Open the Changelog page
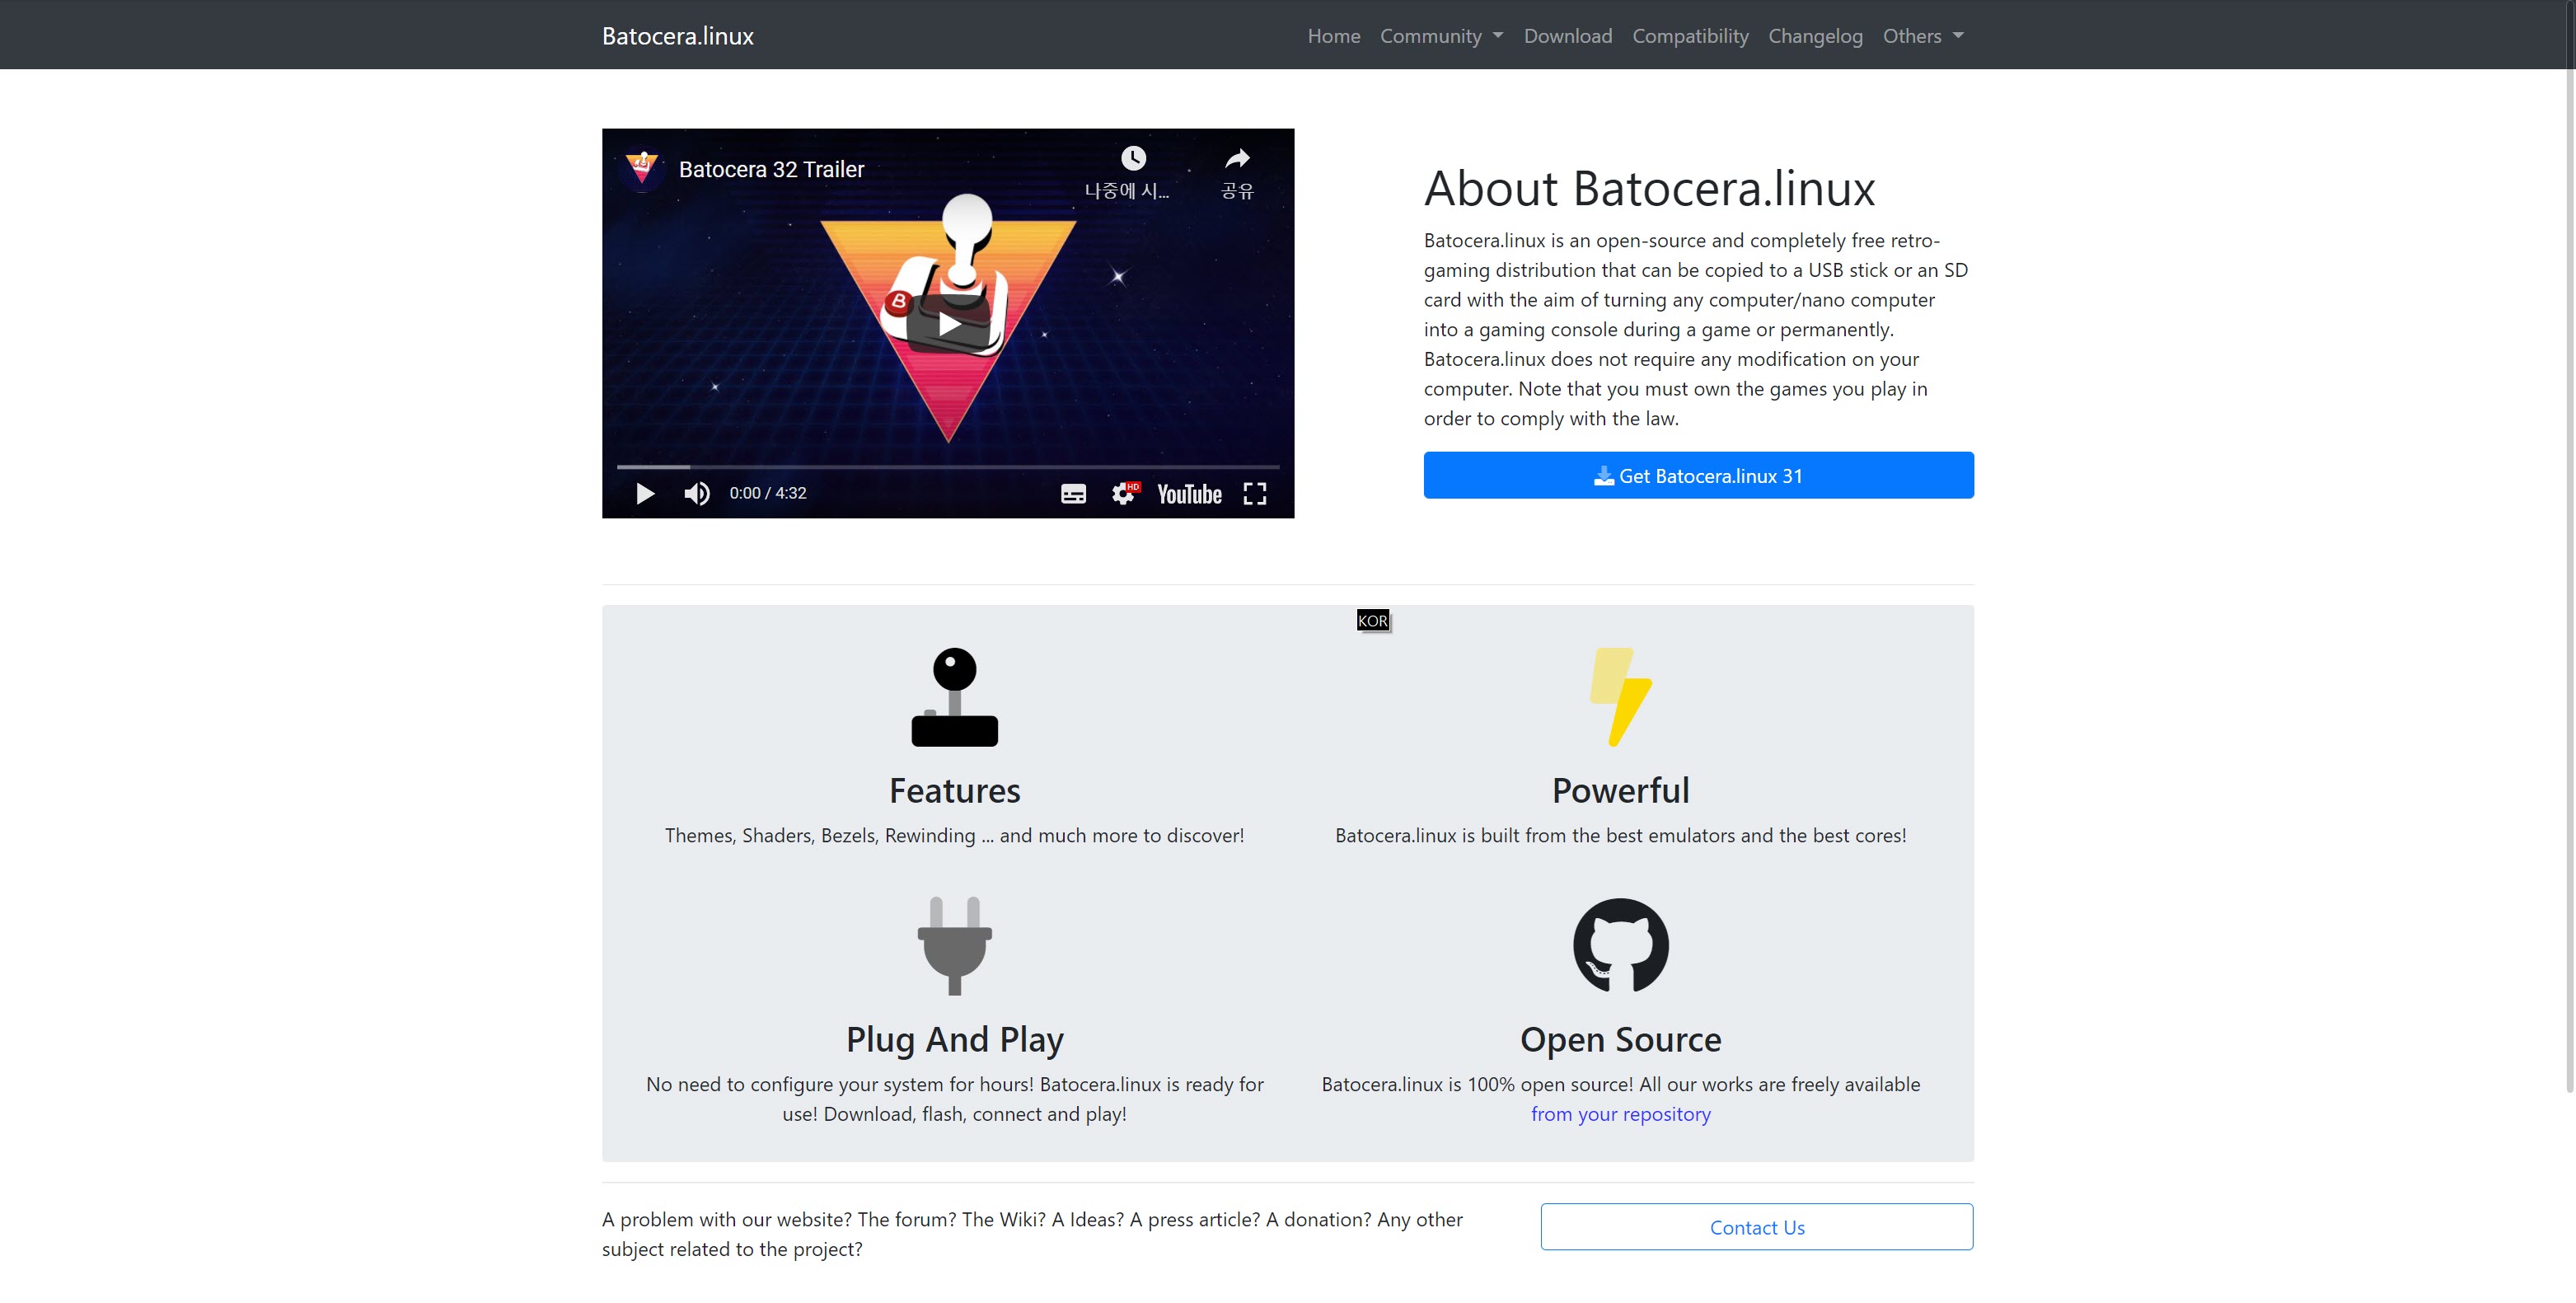The width and height of the screenshot is (2576, 1303). tap(1815, 36)
